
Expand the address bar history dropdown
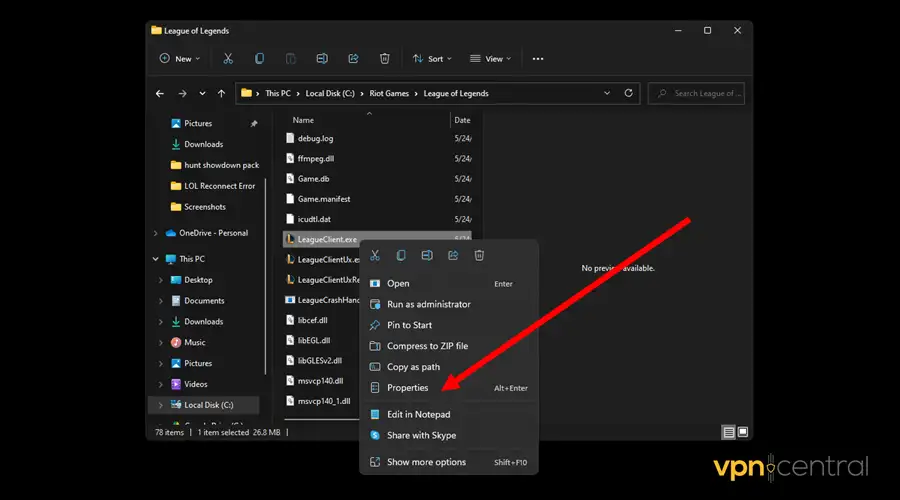coord(607,93)
